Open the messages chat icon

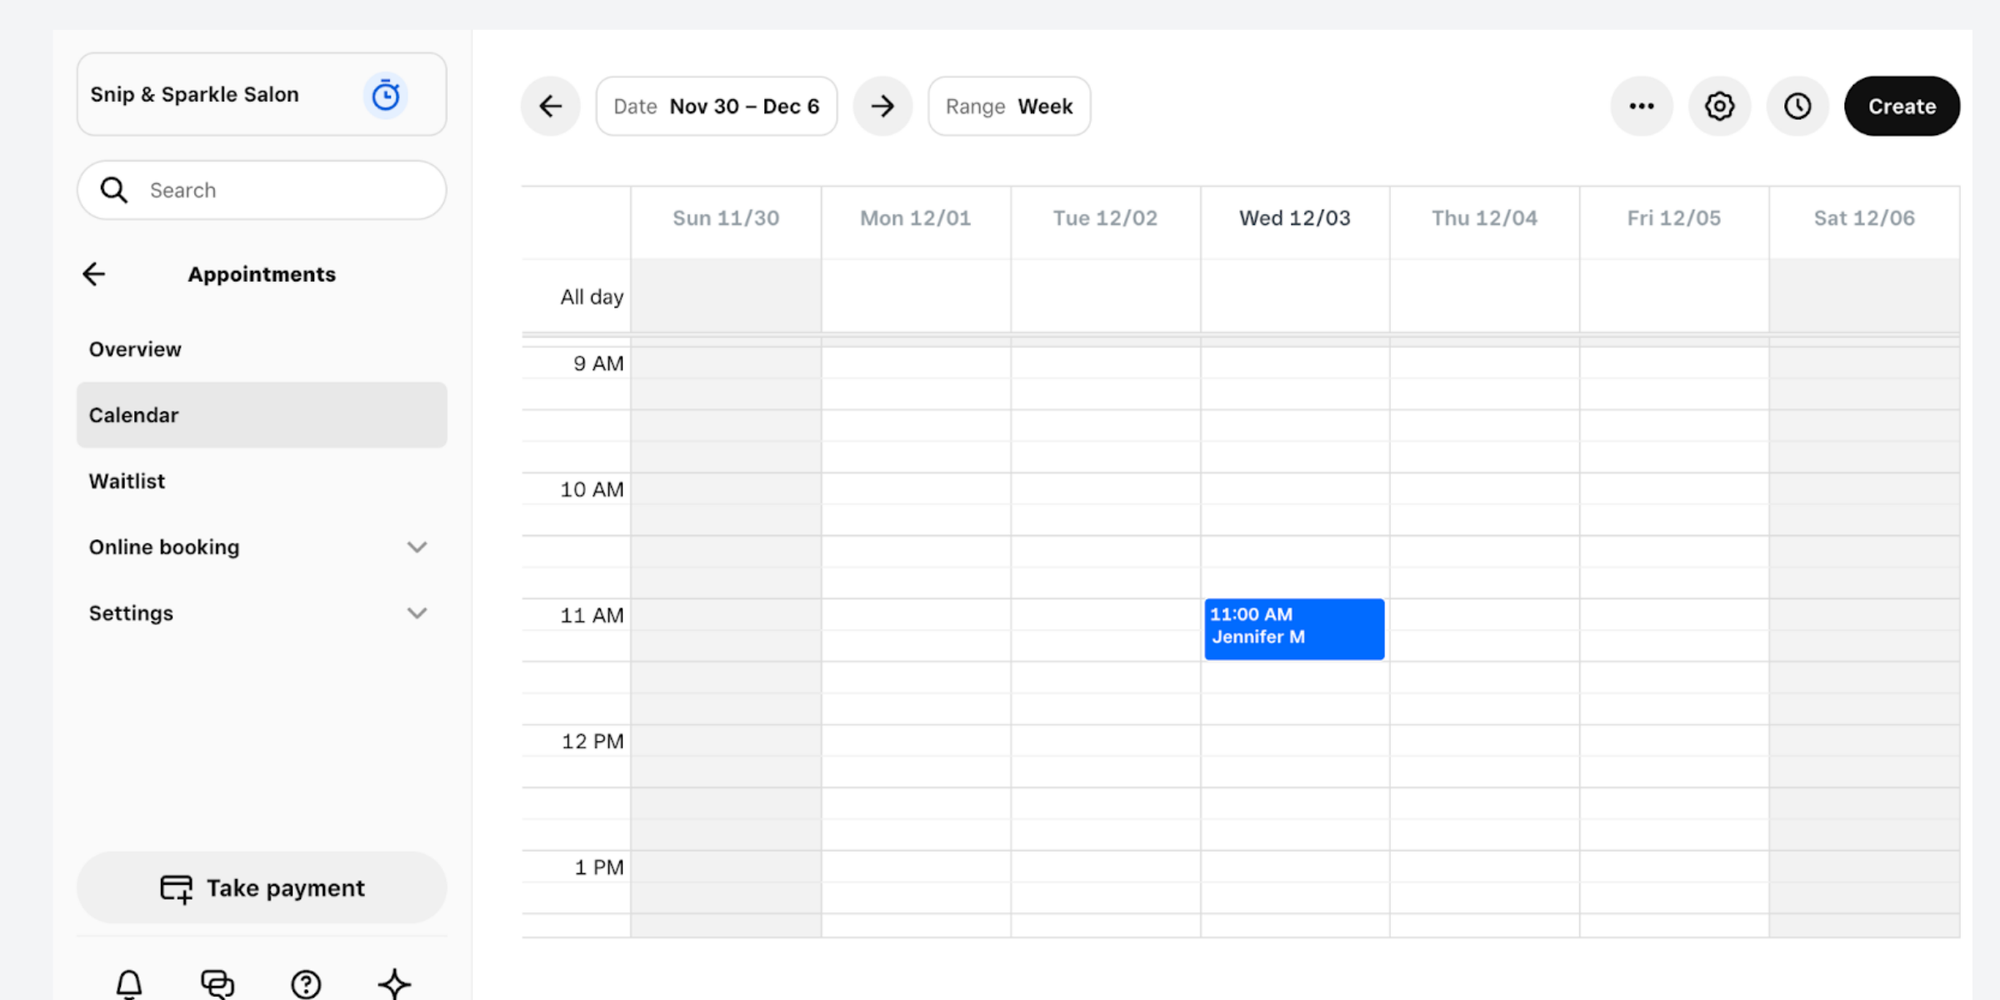pos(218,985)
